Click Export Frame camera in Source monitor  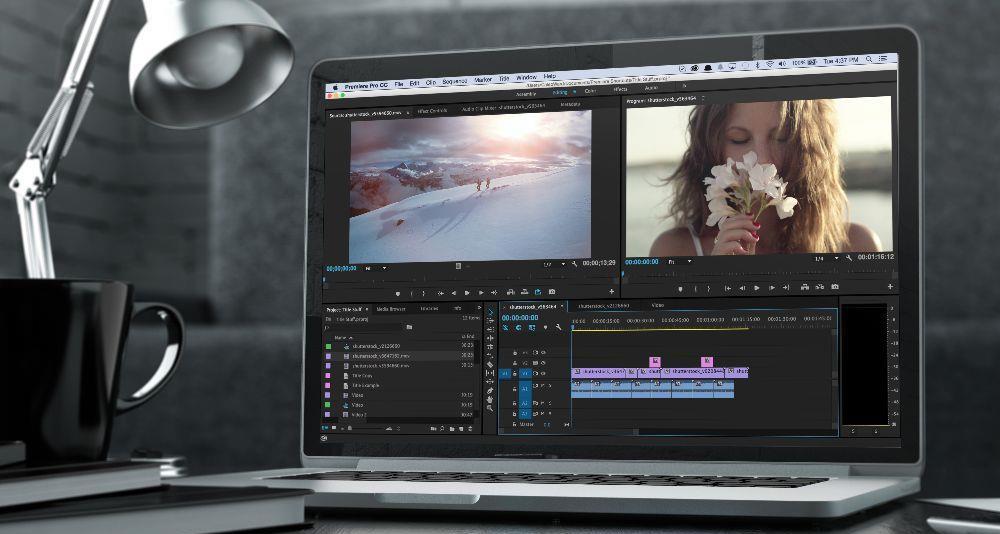[x=552, y=292]
